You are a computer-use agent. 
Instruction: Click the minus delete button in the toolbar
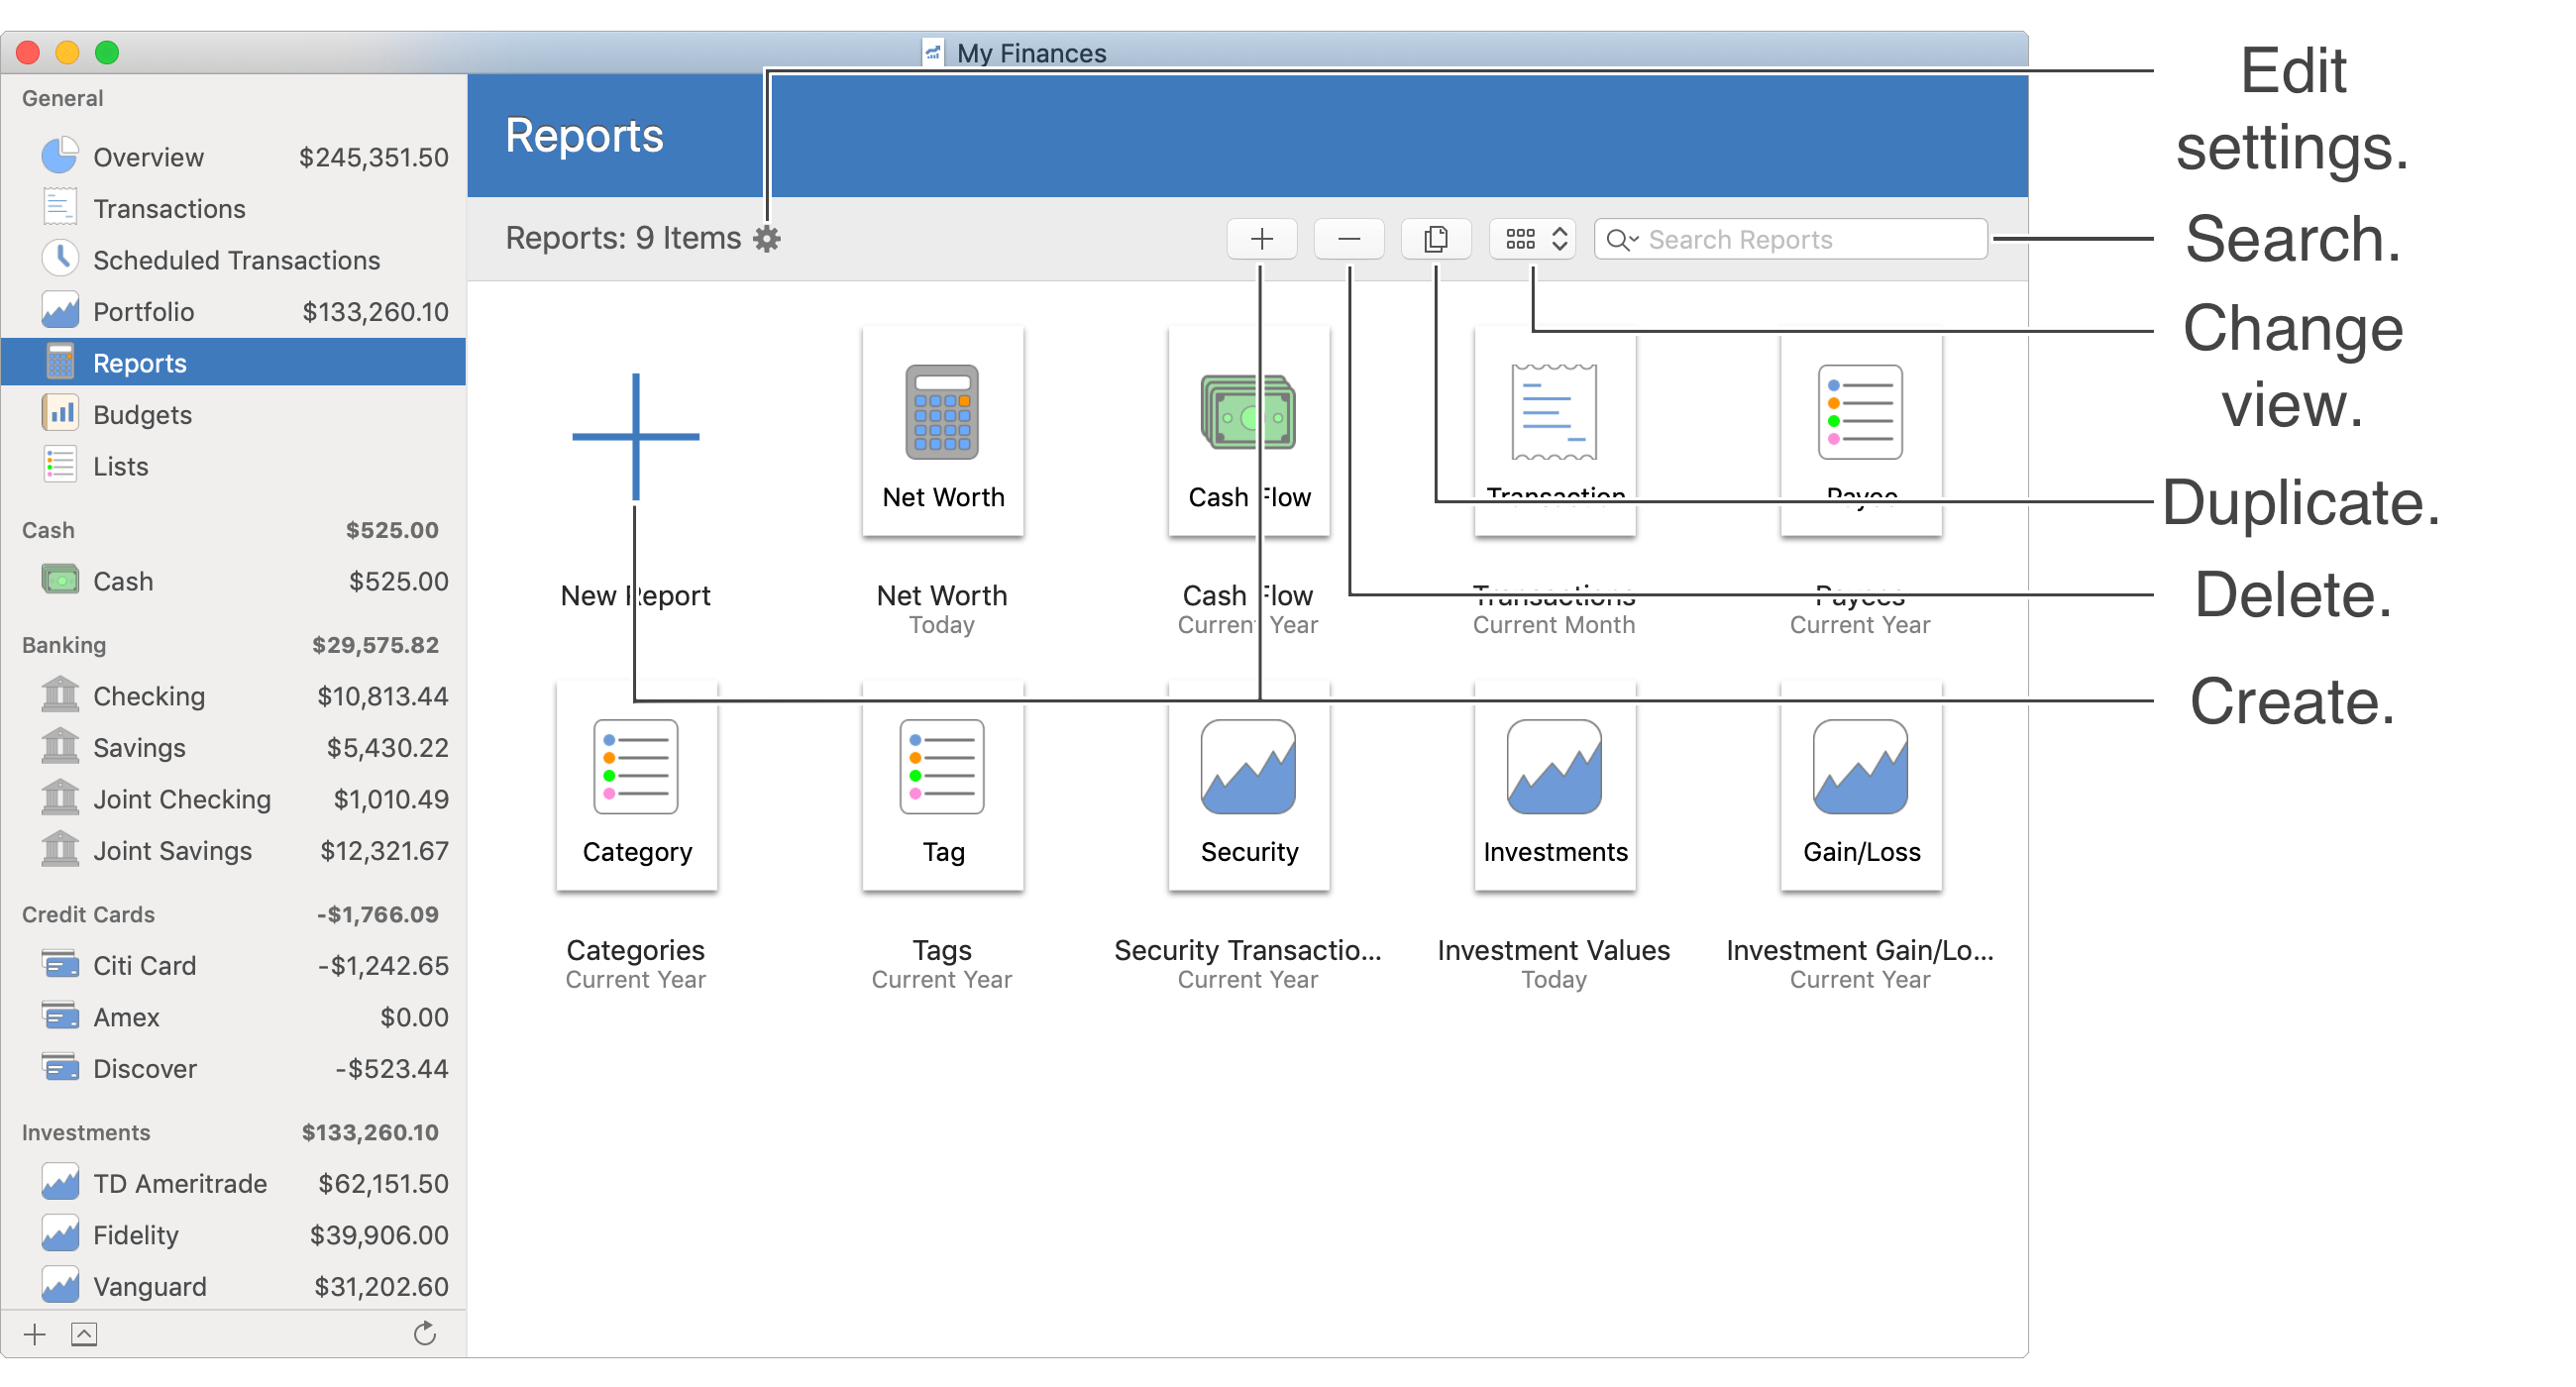click(1348, 239)
